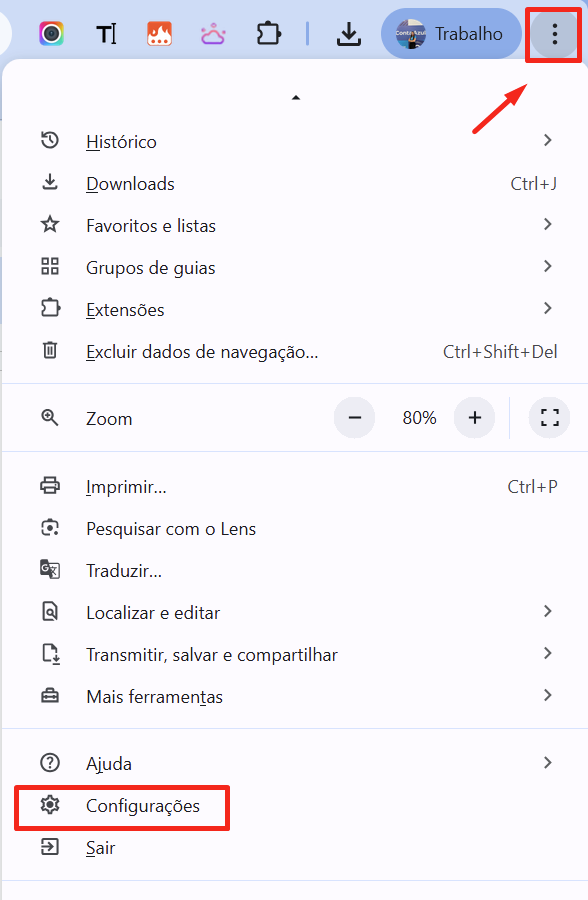This screenshot has height=900, width=588.
Task: Enter fullscreen via the zoom fullscreen icon
Action: [549, 417]
